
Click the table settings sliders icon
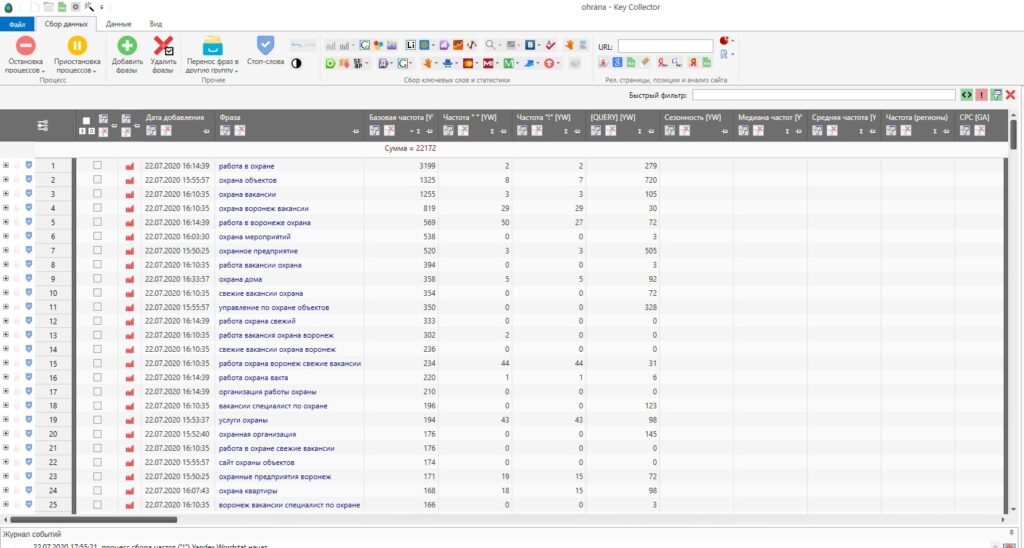[x=43, y=125]
